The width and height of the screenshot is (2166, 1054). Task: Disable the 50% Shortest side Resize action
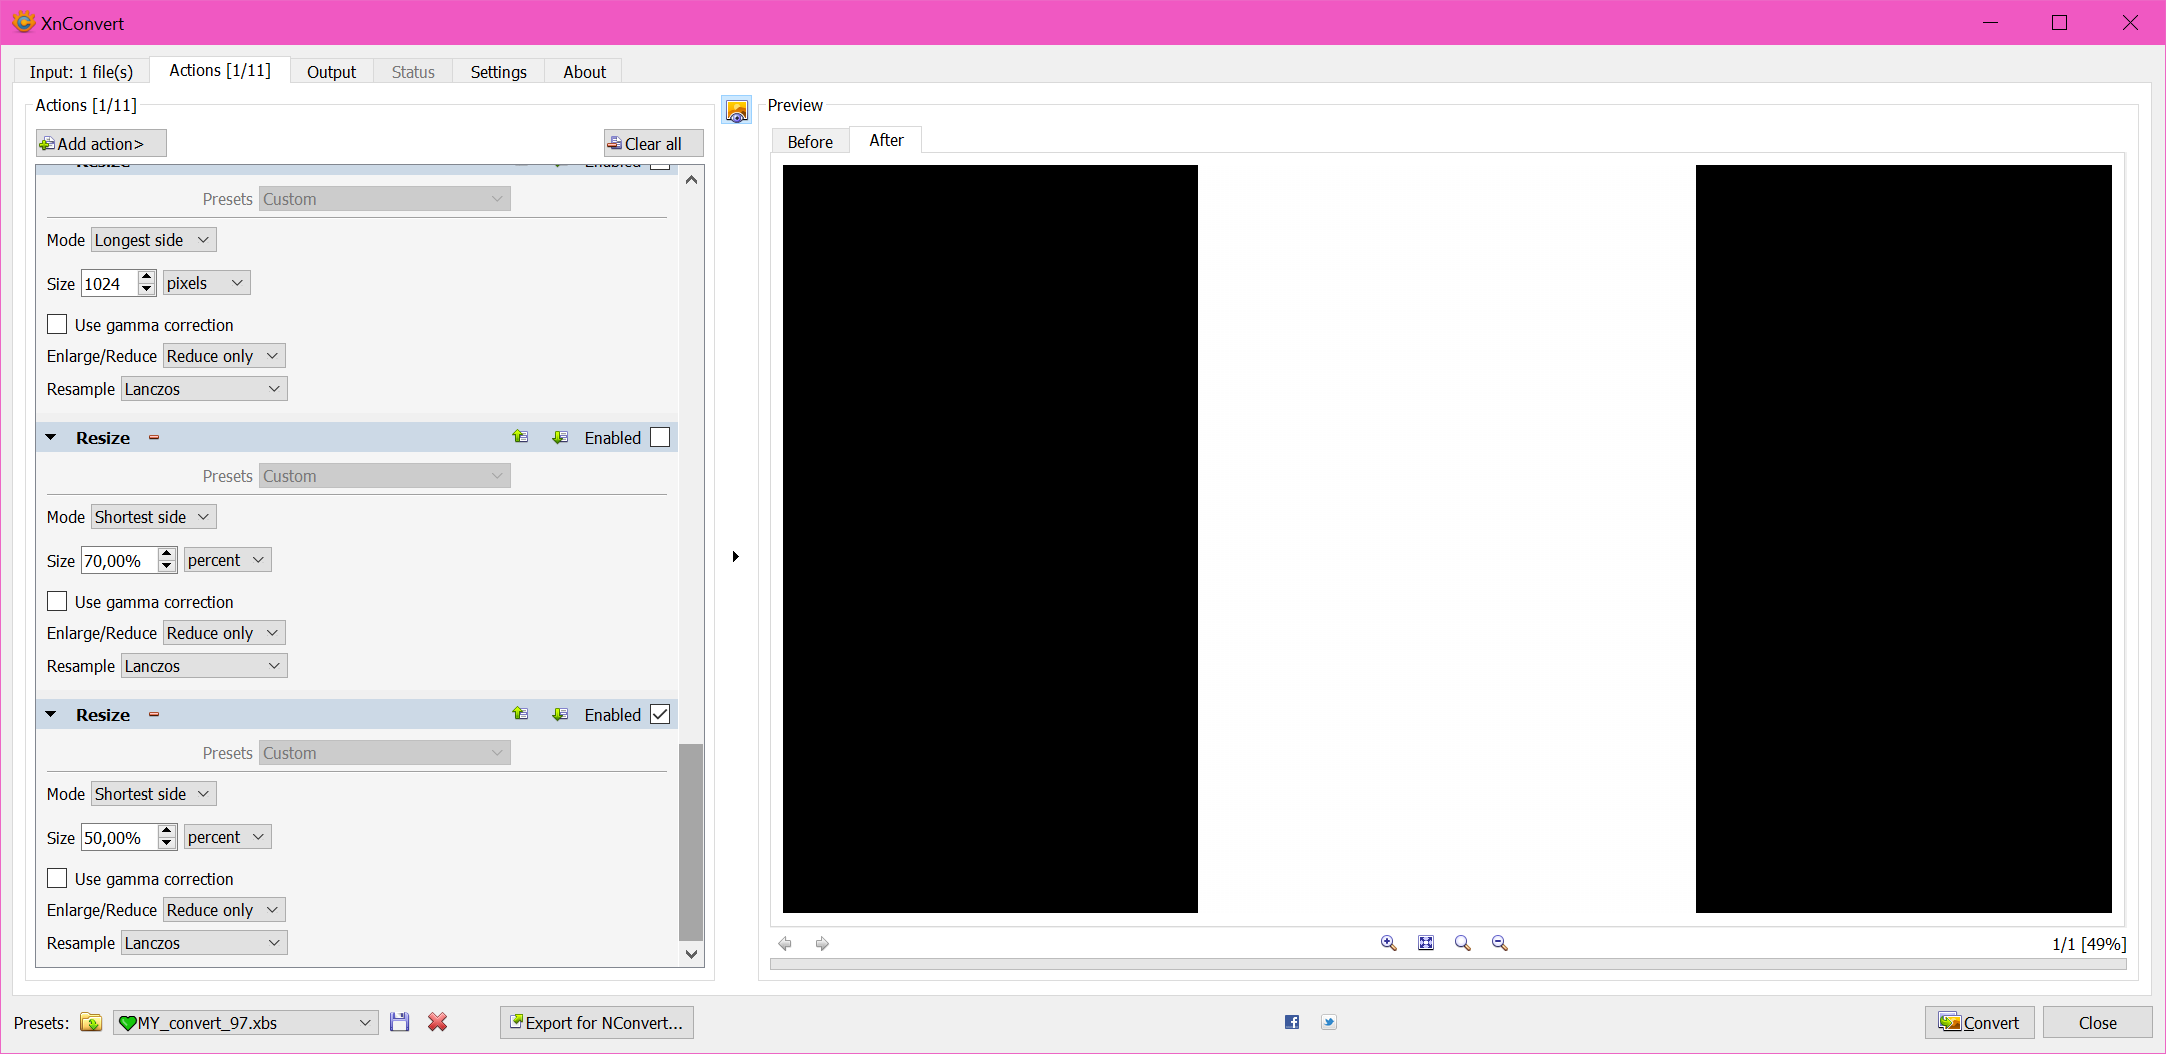[660, 714]
